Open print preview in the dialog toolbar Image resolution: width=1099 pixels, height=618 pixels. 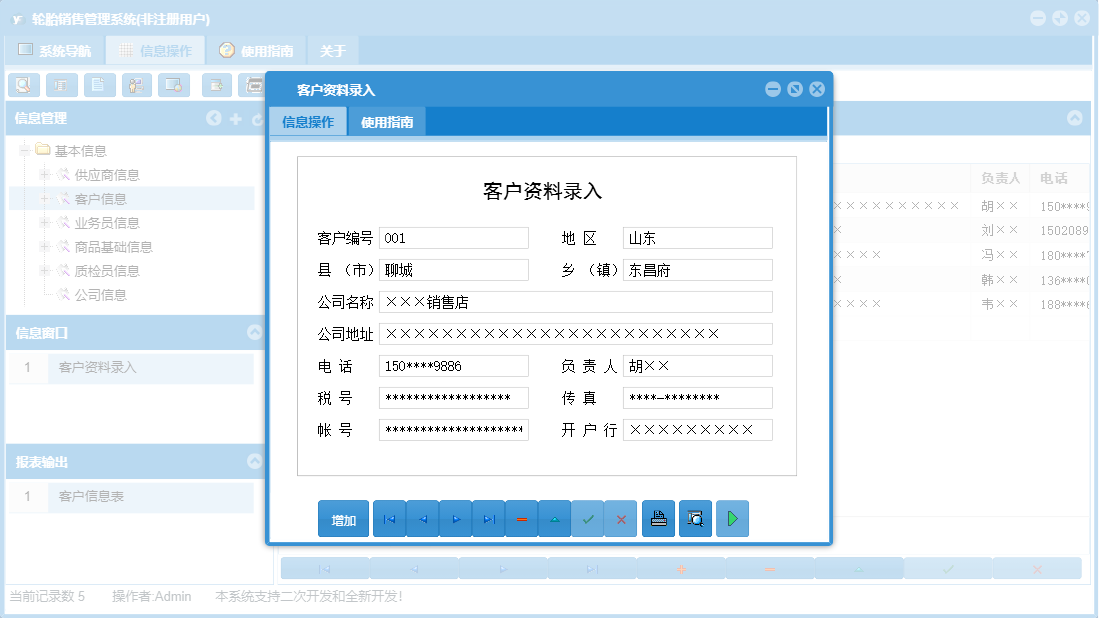click(x=694, y=518)
